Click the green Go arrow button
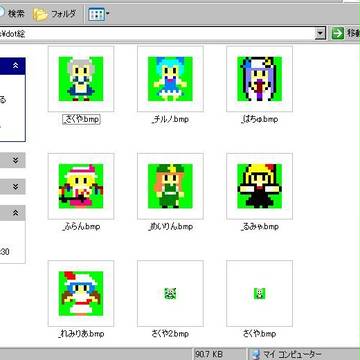This screenshot has width=360, height=360. tap(338, 33)
